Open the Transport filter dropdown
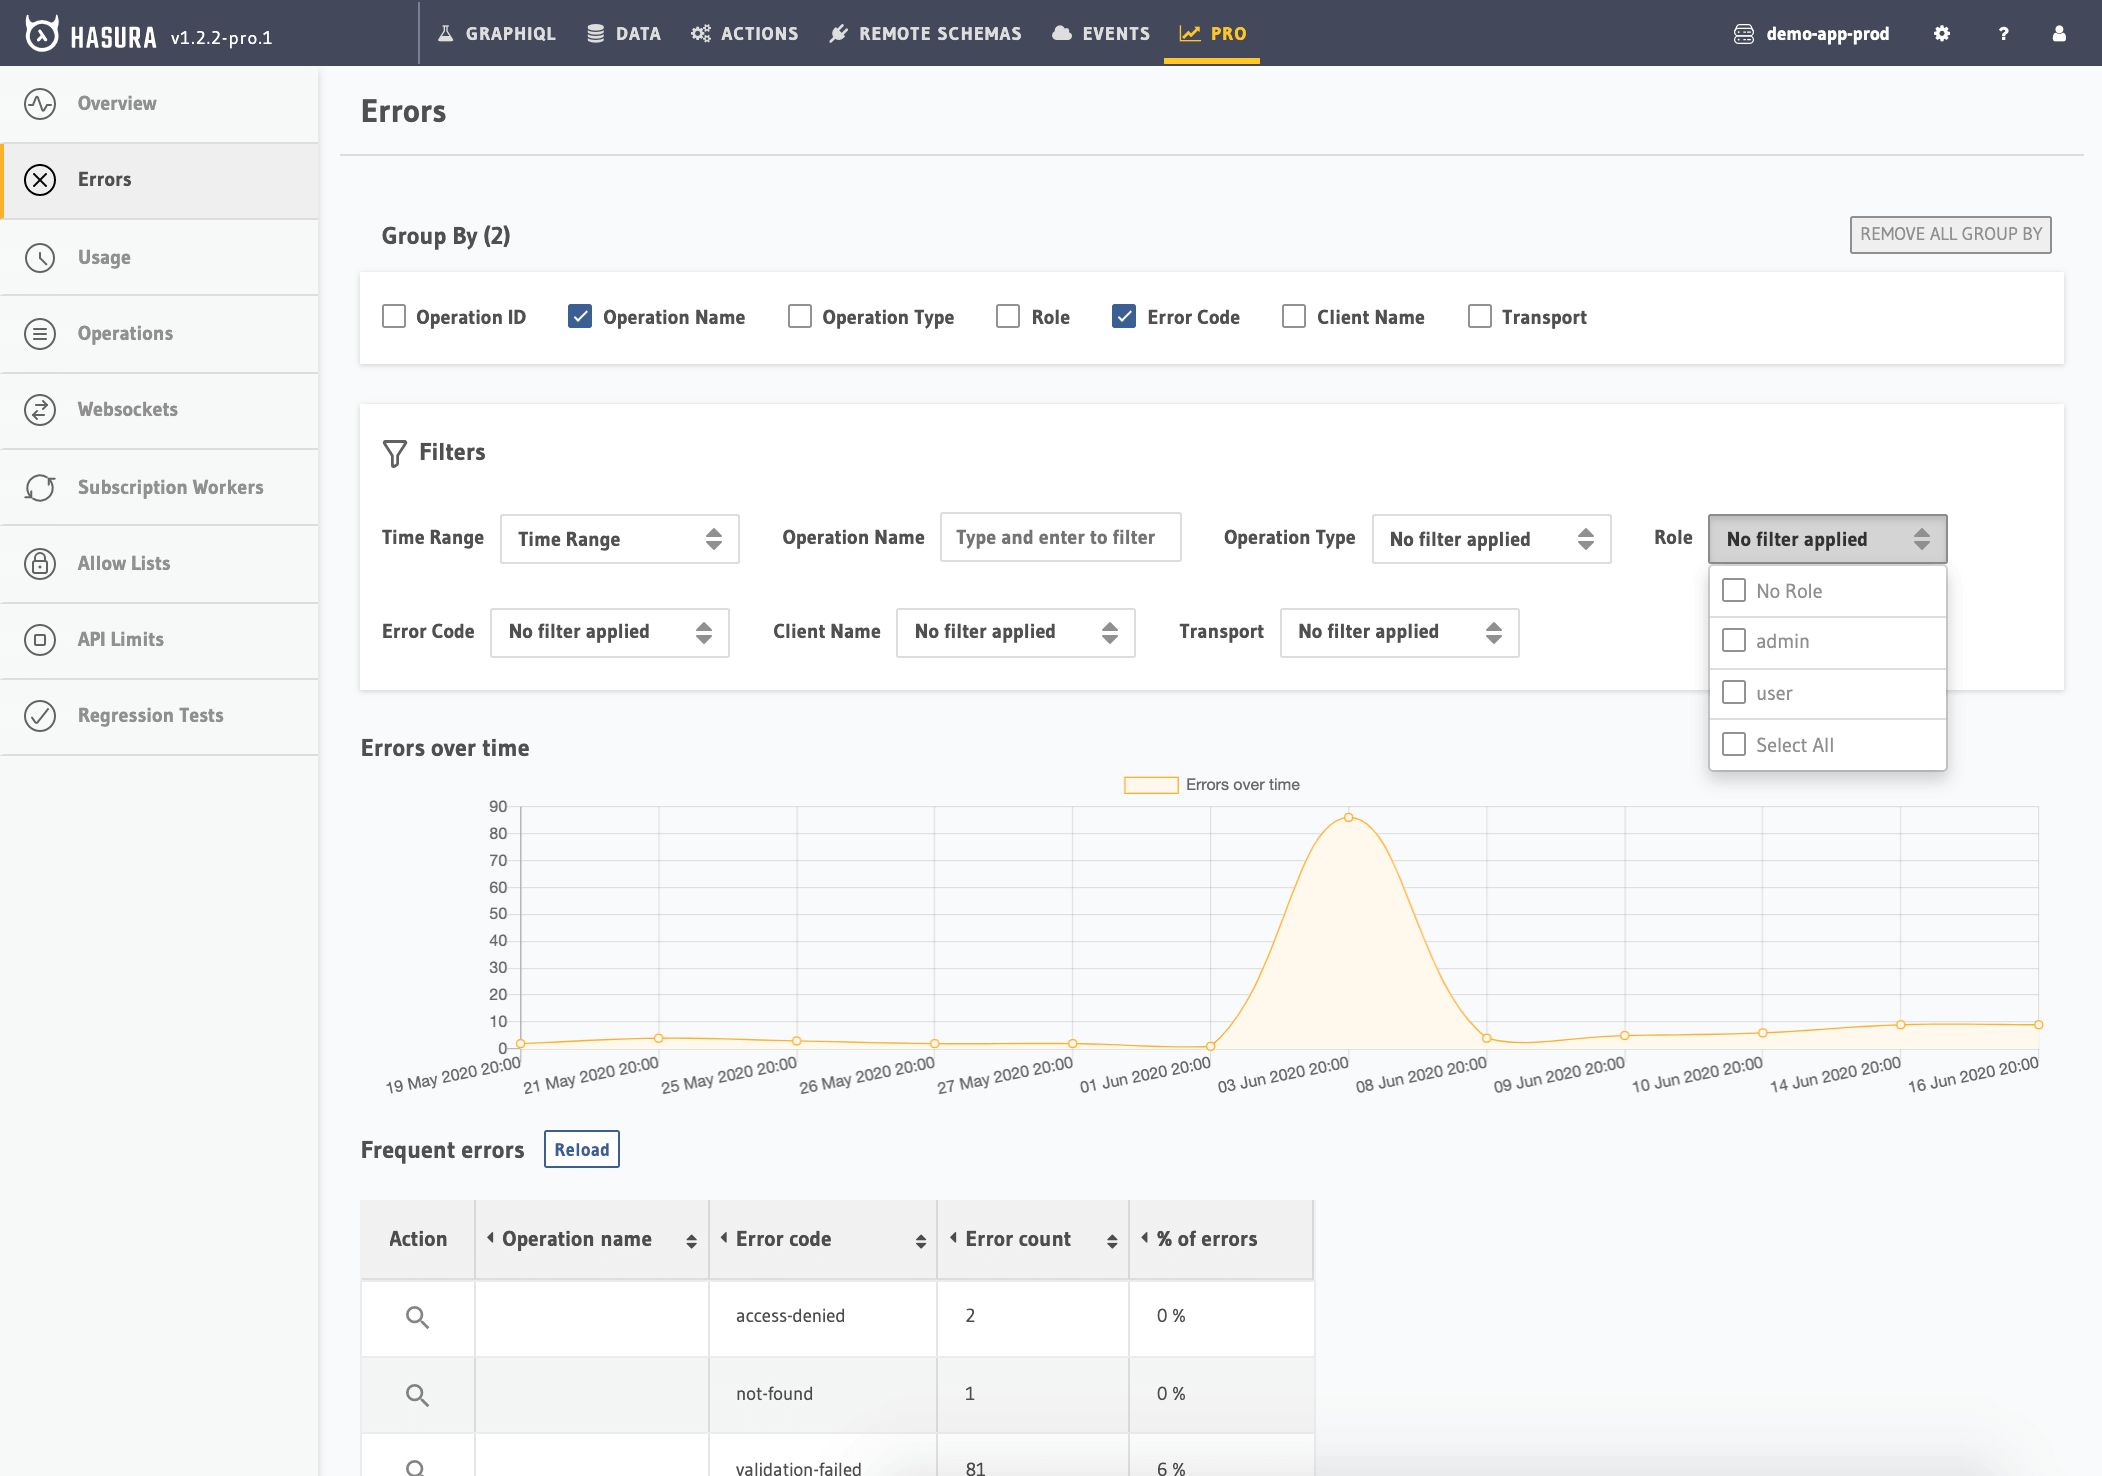The image size is (2102, 1476). click(x=1399, y=632)
